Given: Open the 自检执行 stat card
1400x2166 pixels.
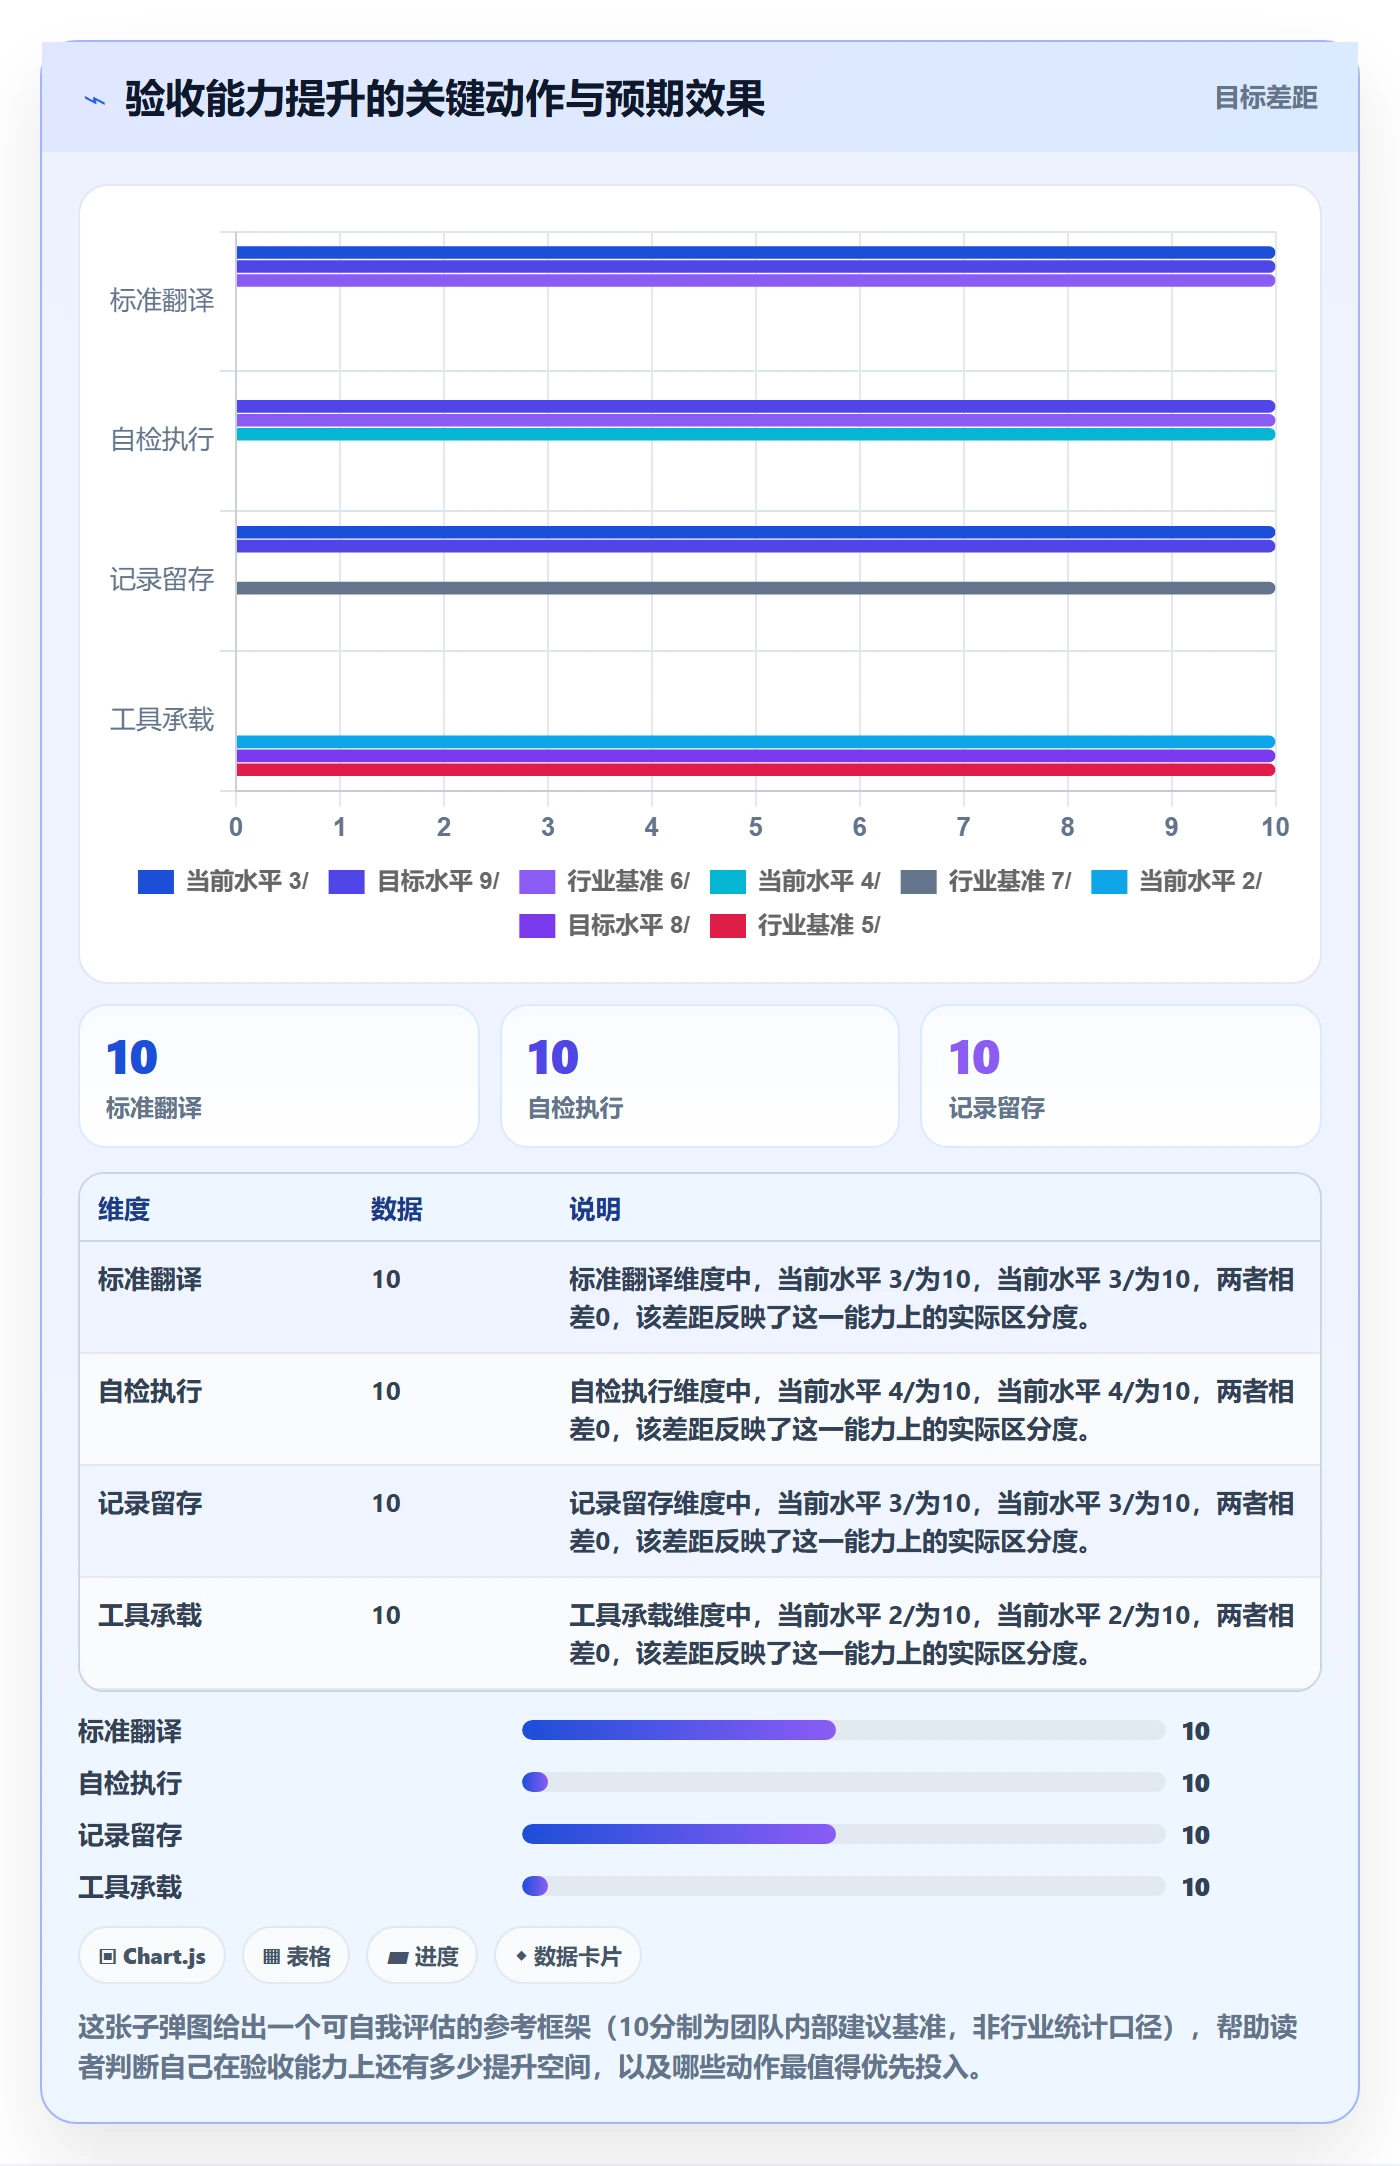Looking at the screenshot, I should [x=700, y=1076].
